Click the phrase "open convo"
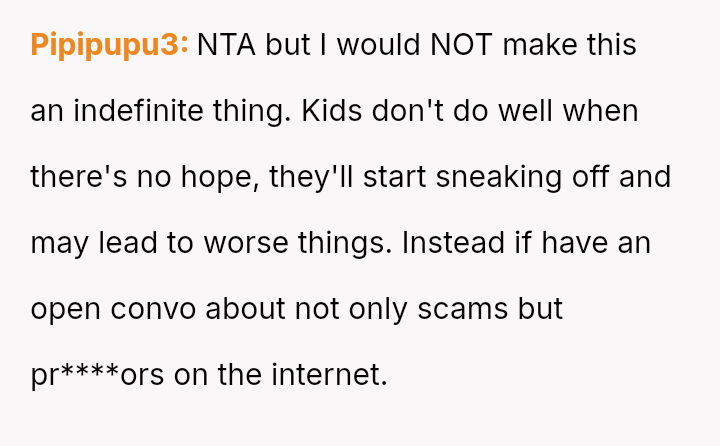 [112, 309]
